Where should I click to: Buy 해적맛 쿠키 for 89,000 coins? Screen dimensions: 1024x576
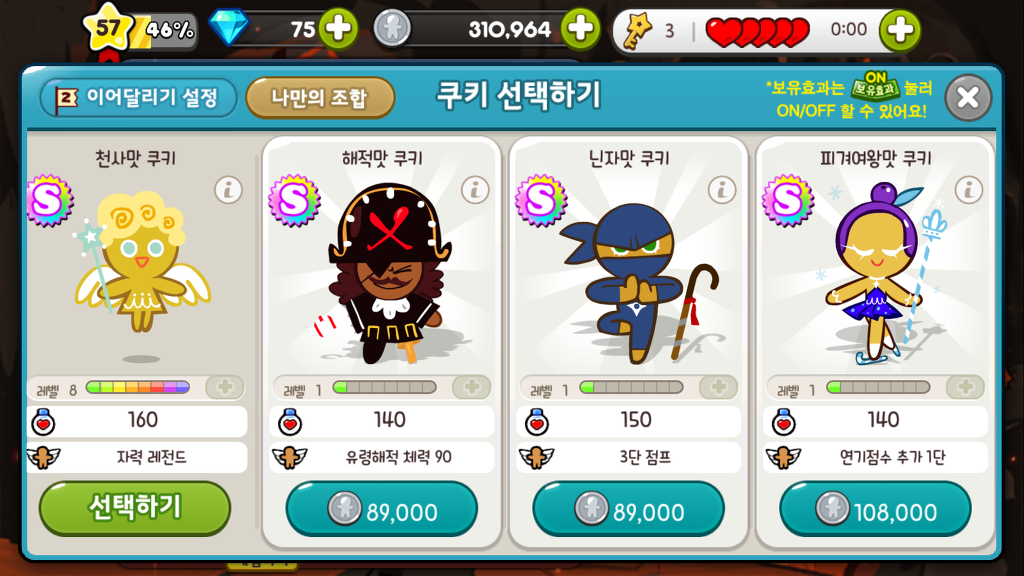(381, 509)
